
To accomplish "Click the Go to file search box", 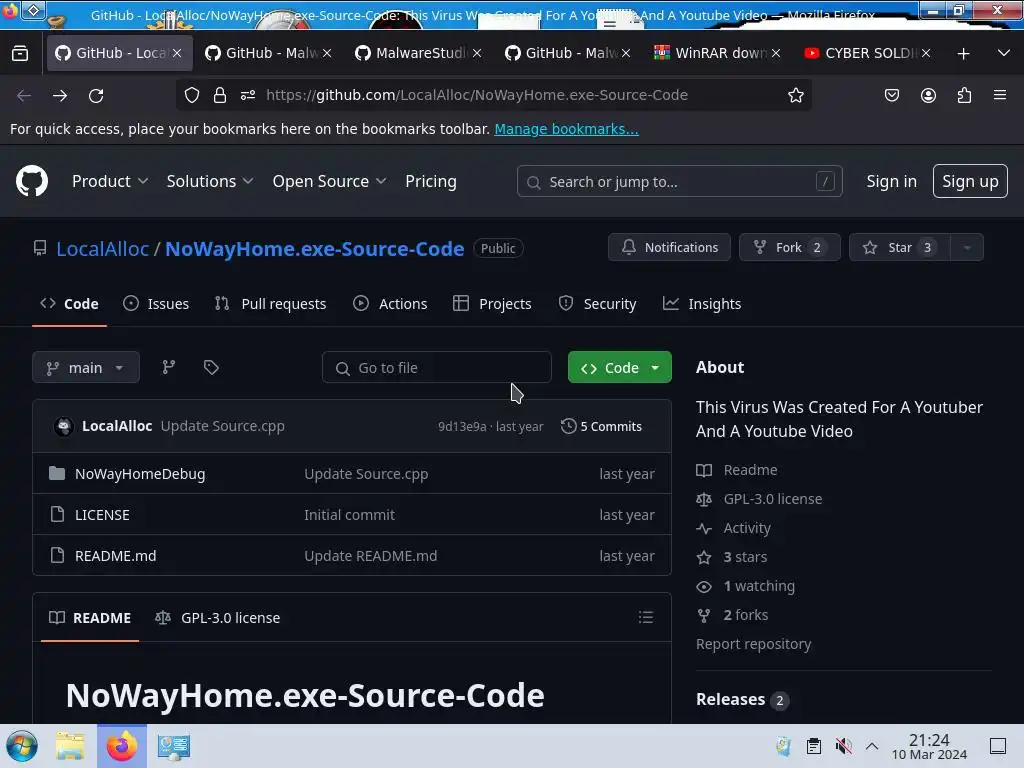I will [436, 367].
